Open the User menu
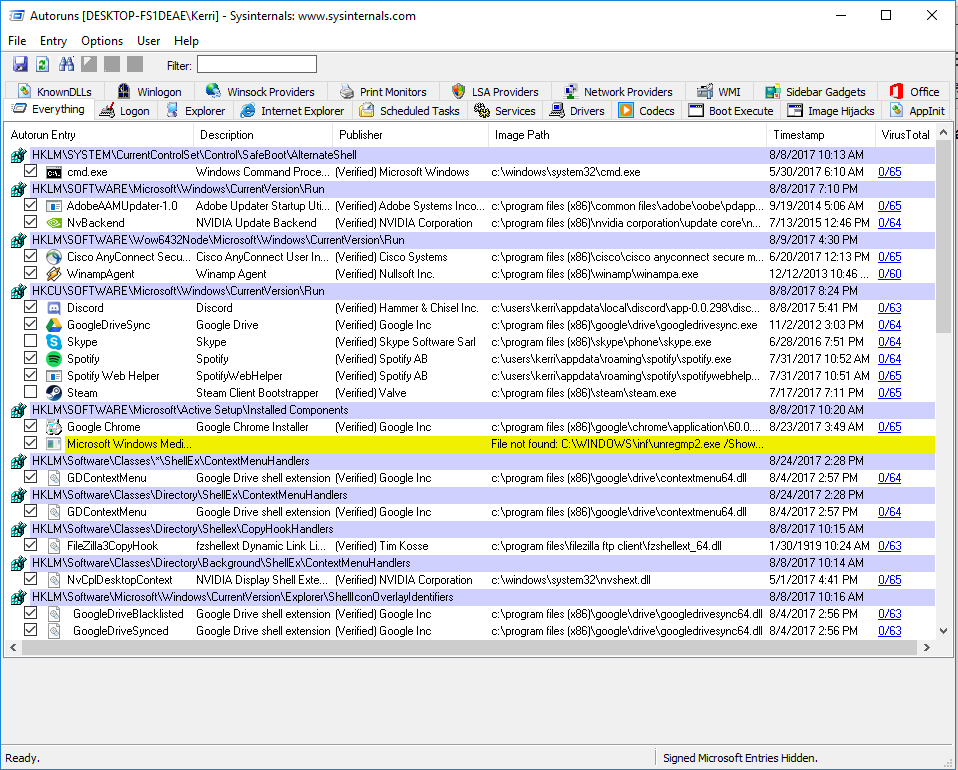This screenshot has width=958, height=770. [148, 41]
